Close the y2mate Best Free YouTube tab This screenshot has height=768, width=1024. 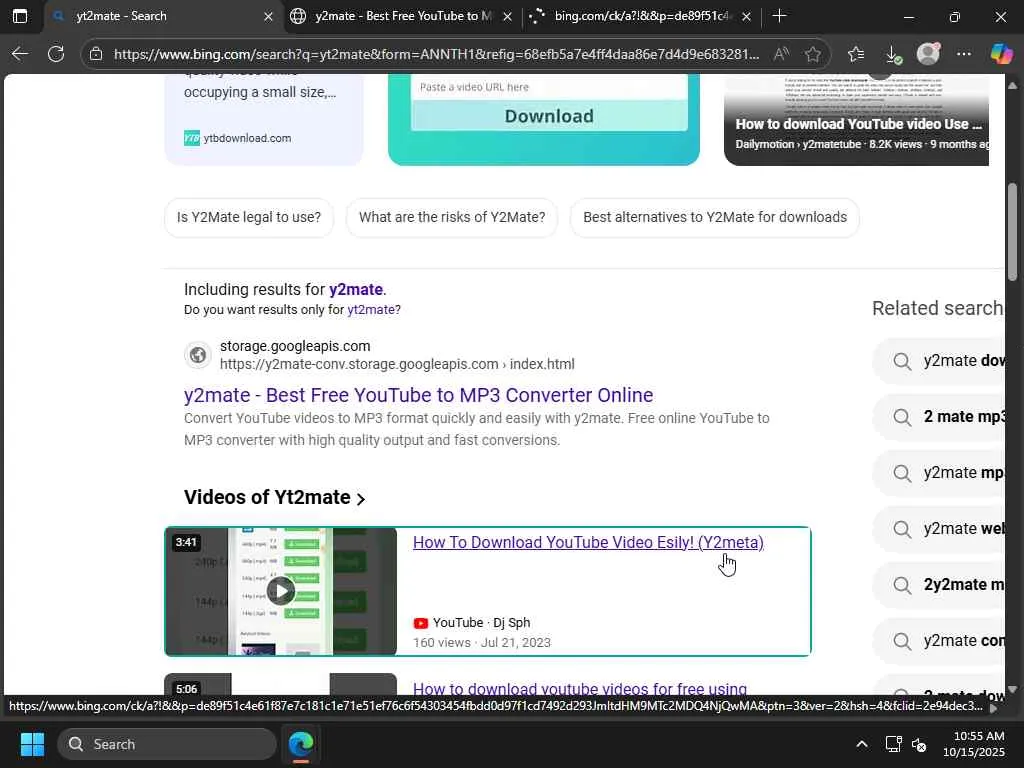pos(507,16)
